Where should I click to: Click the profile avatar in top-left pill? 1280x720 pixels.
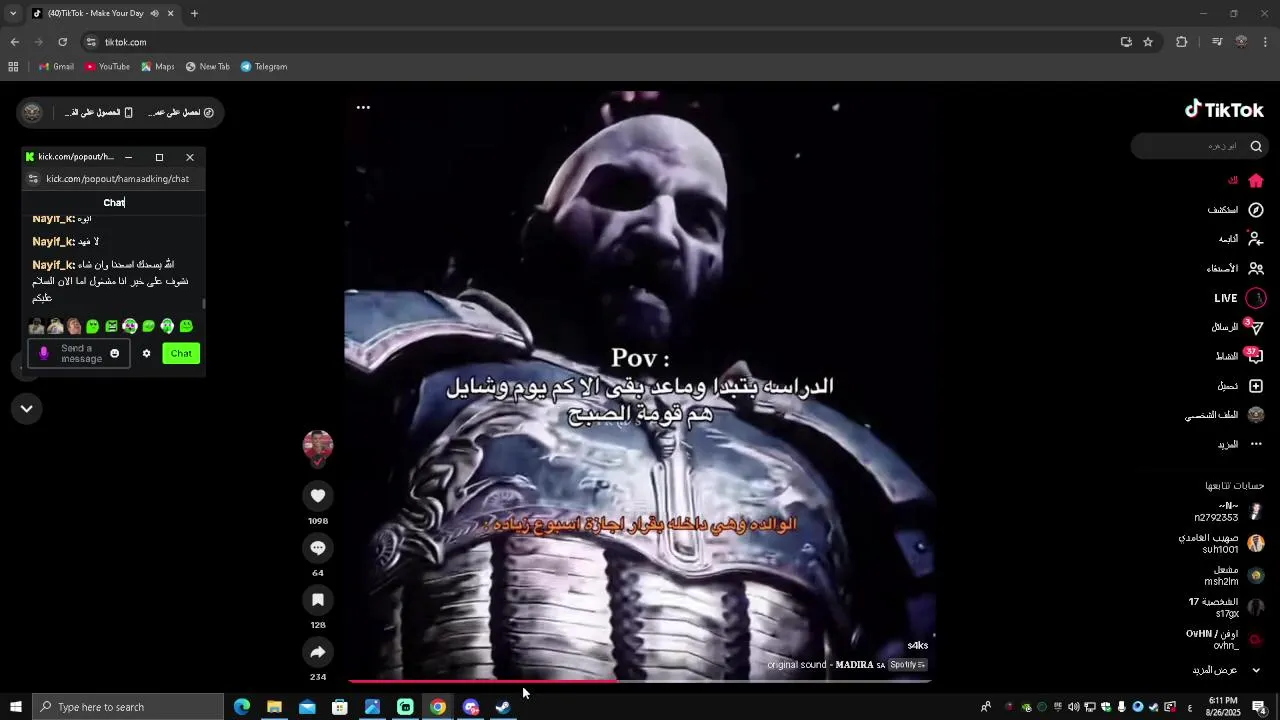[32, 113]
